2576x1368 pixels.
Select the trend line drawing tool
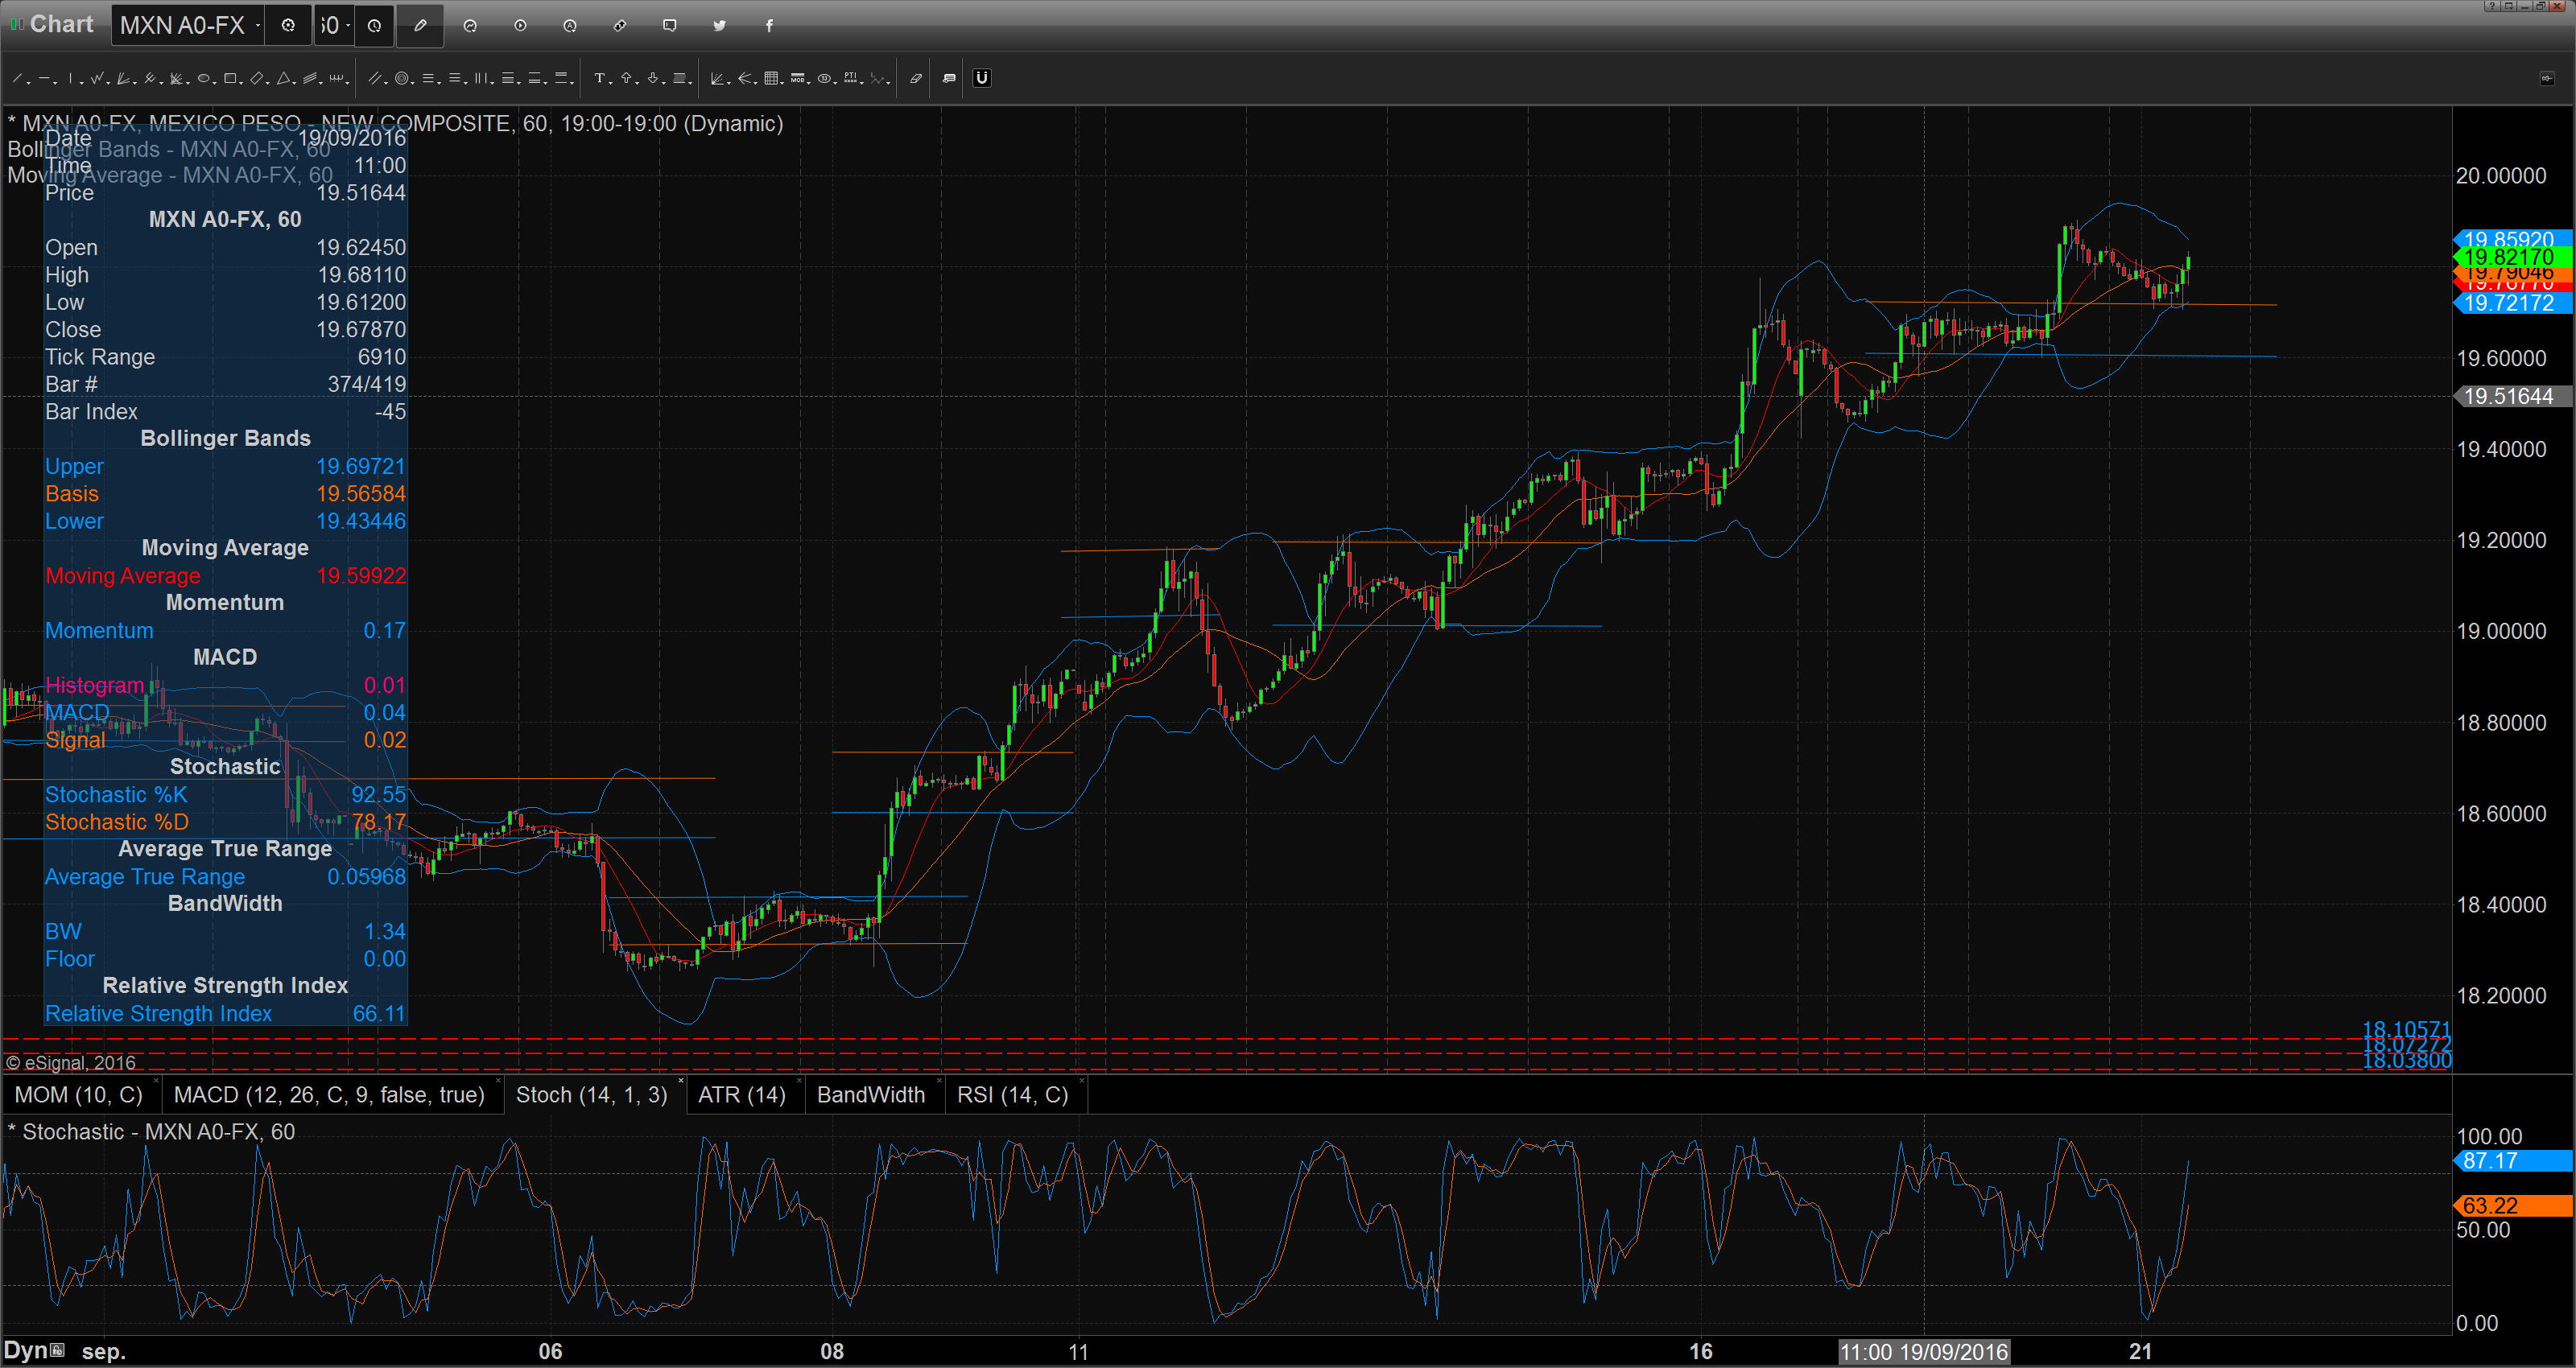17,78
